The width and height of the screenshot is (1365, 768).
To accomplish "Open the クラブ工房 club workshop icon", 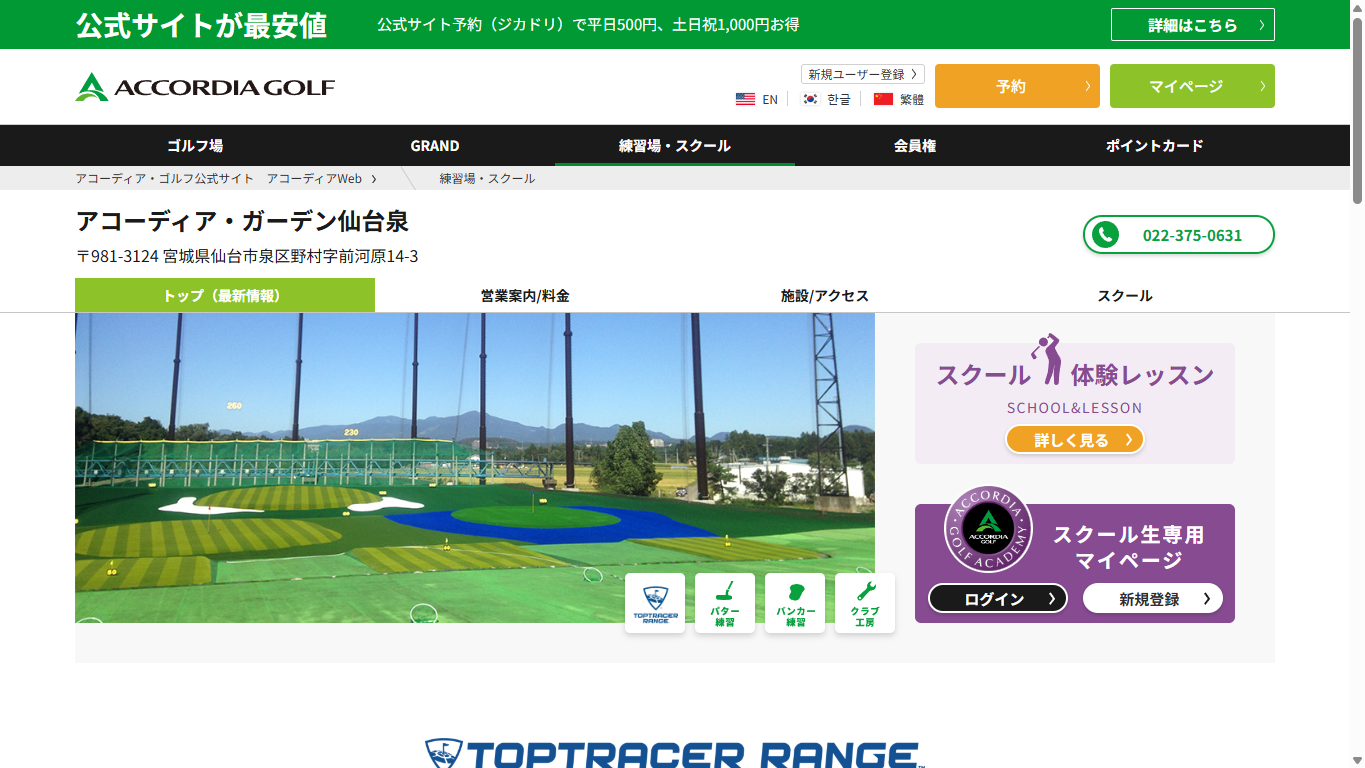I will [865, 603].
